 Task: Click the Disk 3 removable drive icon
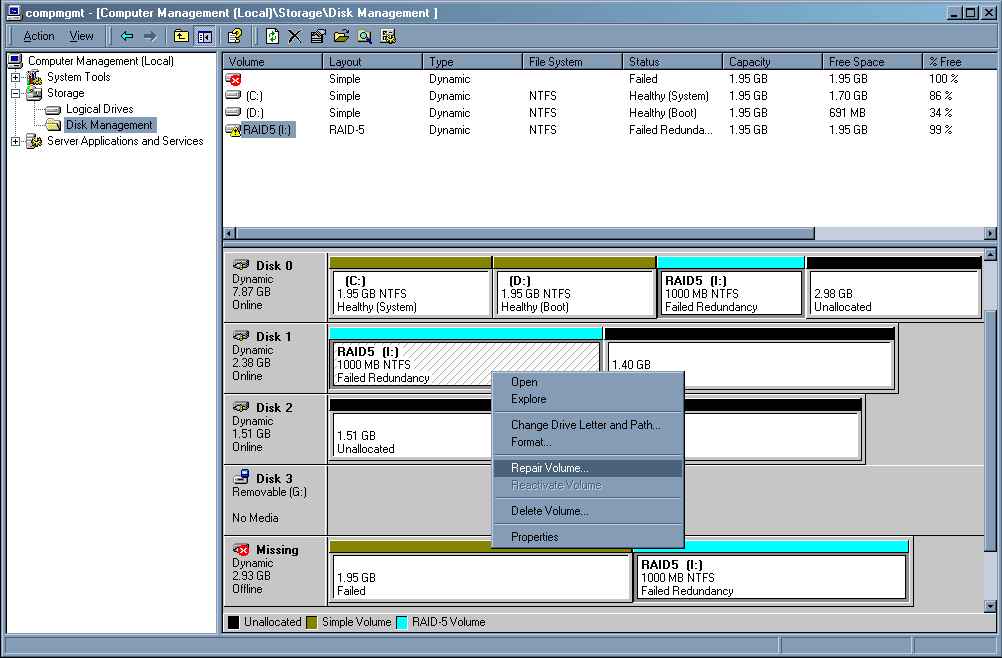[242, 477]
